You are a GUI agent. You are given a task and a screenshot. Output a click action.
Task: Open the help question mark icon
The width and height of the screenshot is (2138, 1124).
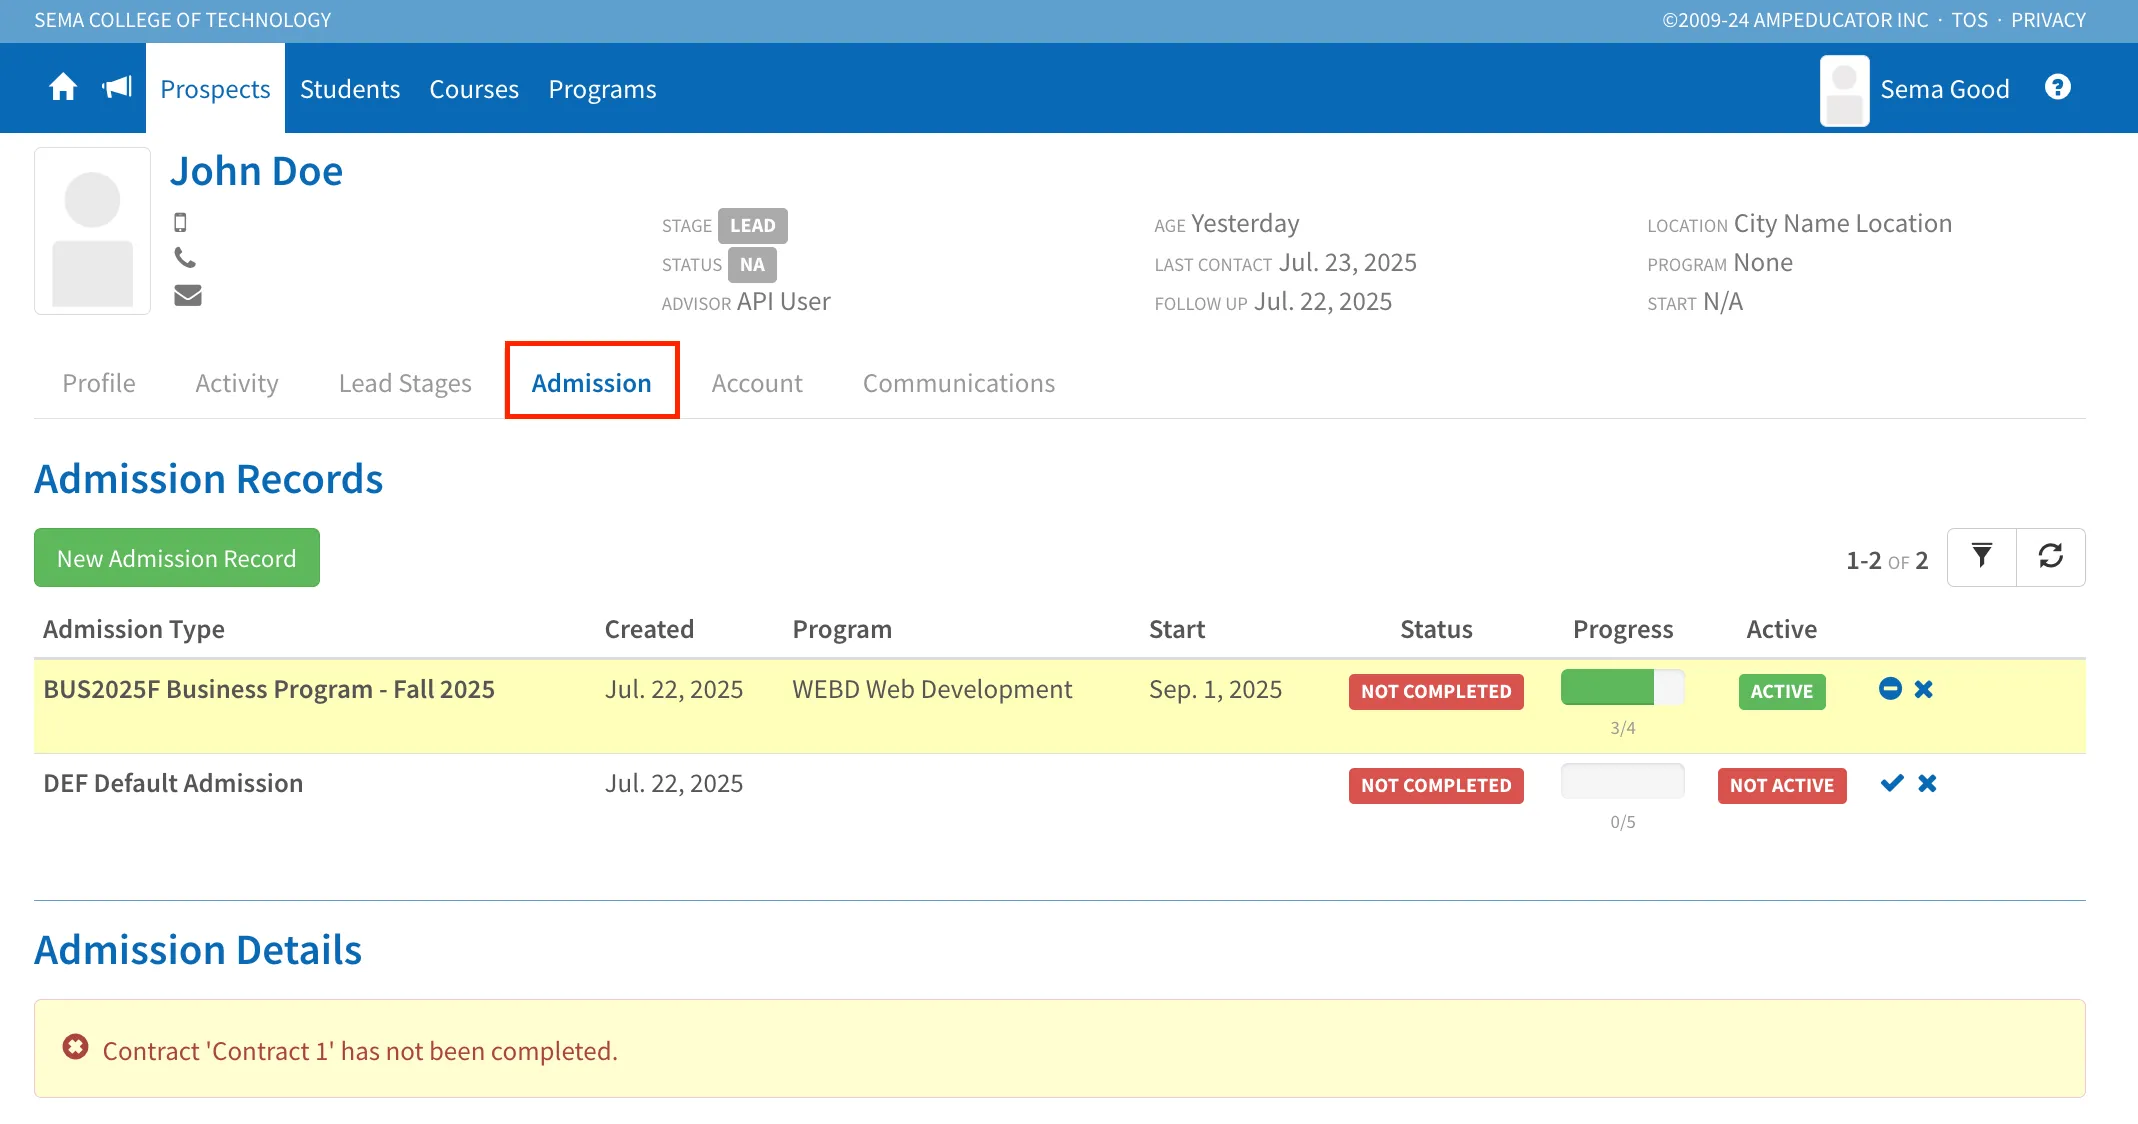(x=2057, y=88)
